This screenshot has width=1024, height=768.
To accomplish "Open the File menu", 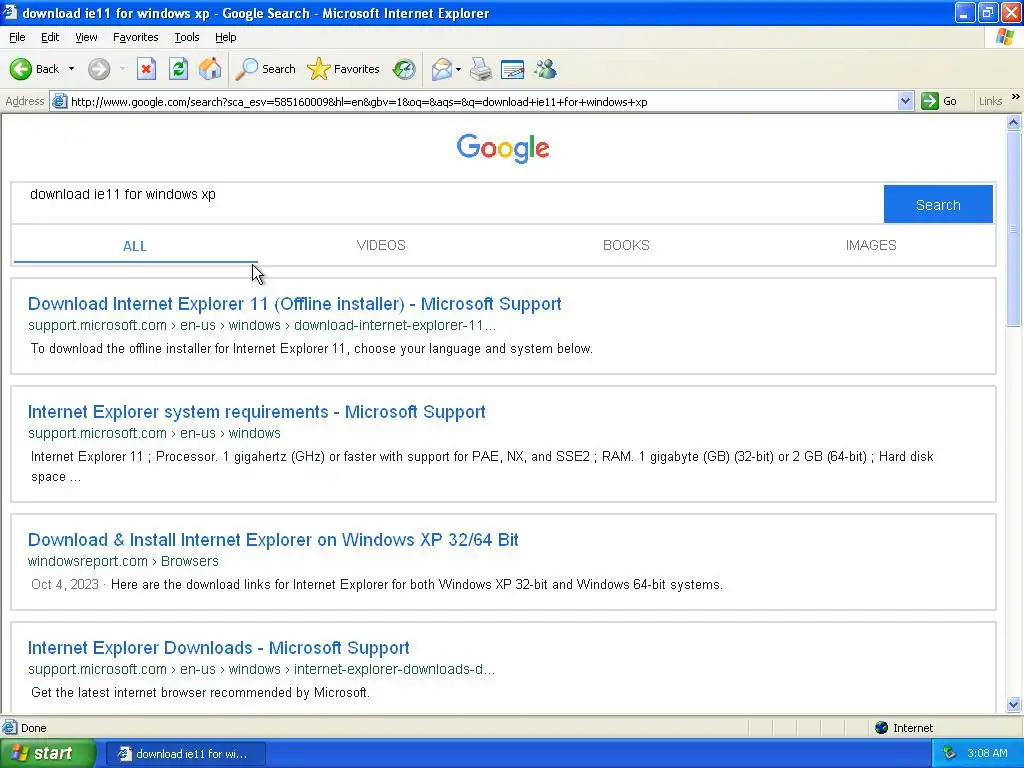I will (17, 37).
